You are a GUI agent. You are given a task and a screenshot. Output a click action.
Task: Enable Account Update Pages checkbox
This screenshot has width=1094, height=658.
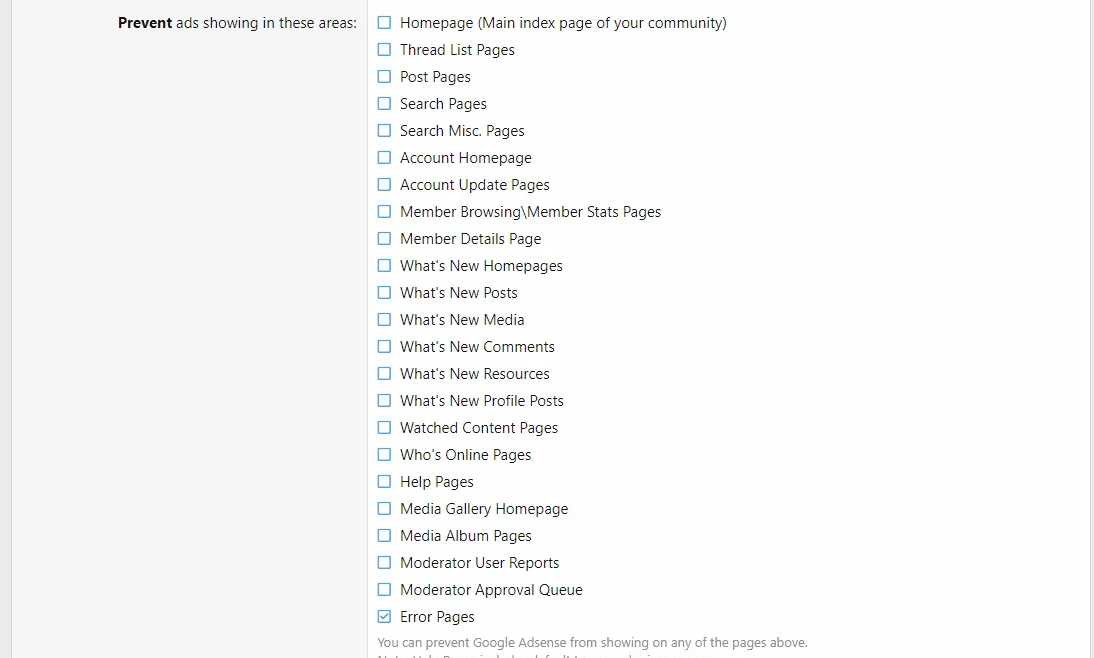(x=384, y=184)
